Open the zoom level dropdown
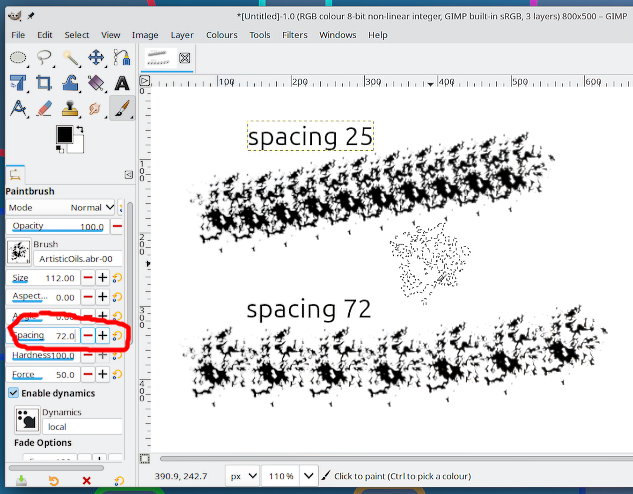Viewport: 633px width, 494px height. tap(308, 475)
